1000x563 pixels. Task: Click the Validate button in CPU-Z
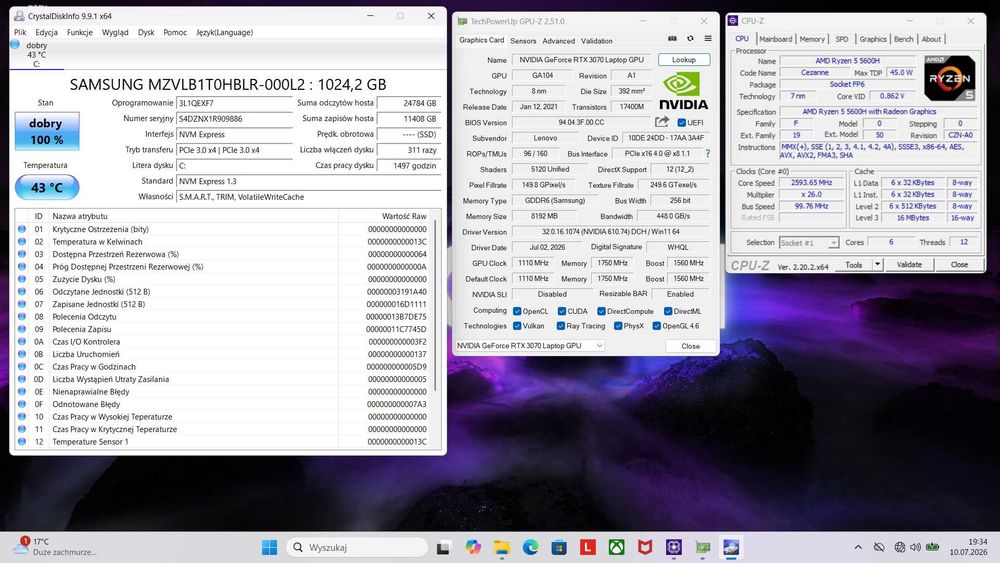(x=909, y=264)
